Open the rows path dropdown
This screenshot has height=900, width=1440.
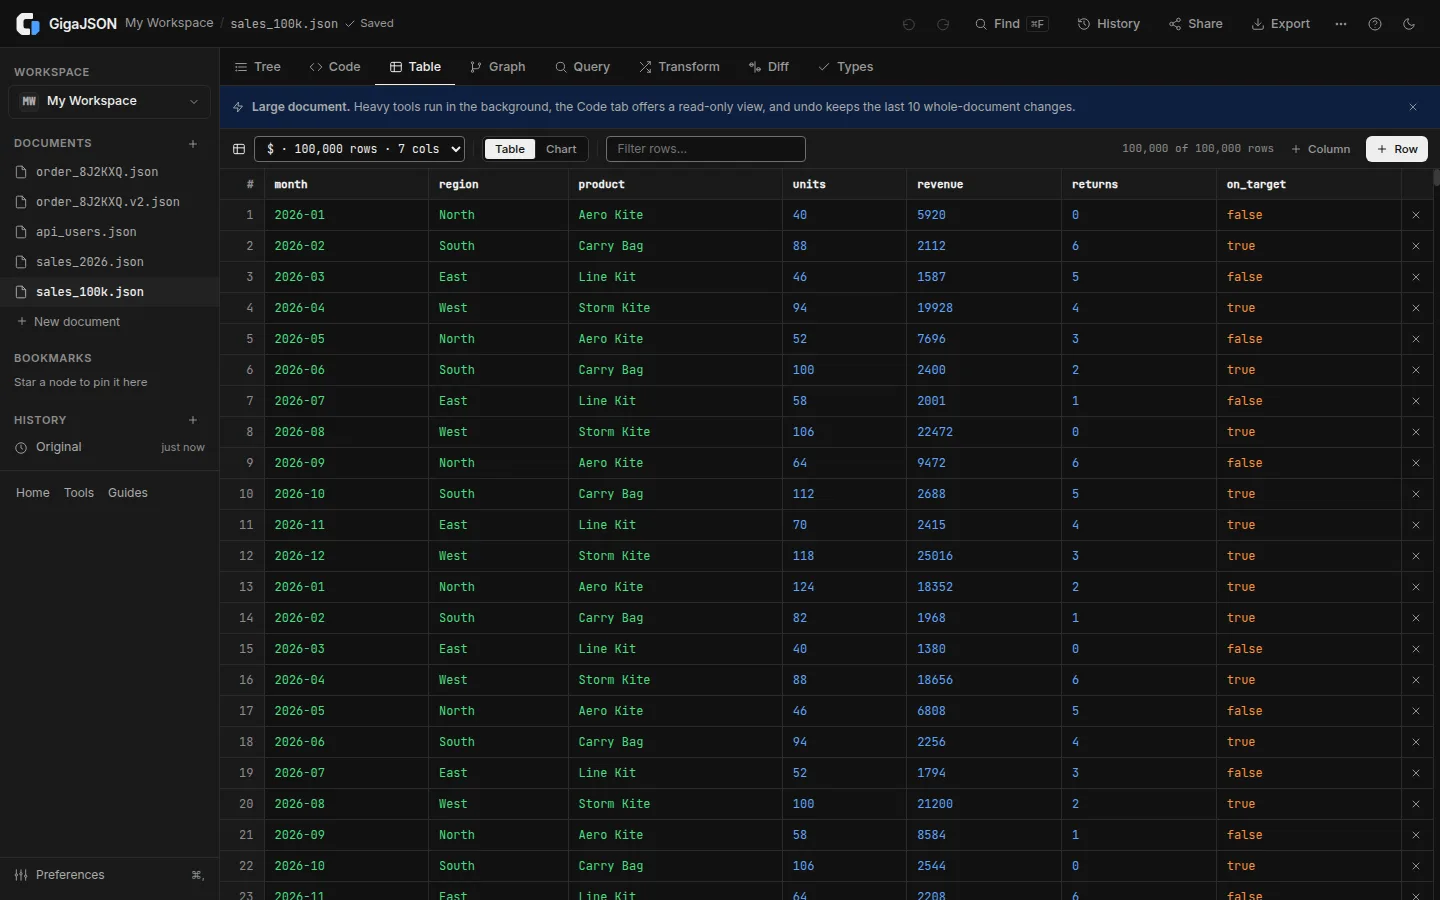(x=360, y=149)
